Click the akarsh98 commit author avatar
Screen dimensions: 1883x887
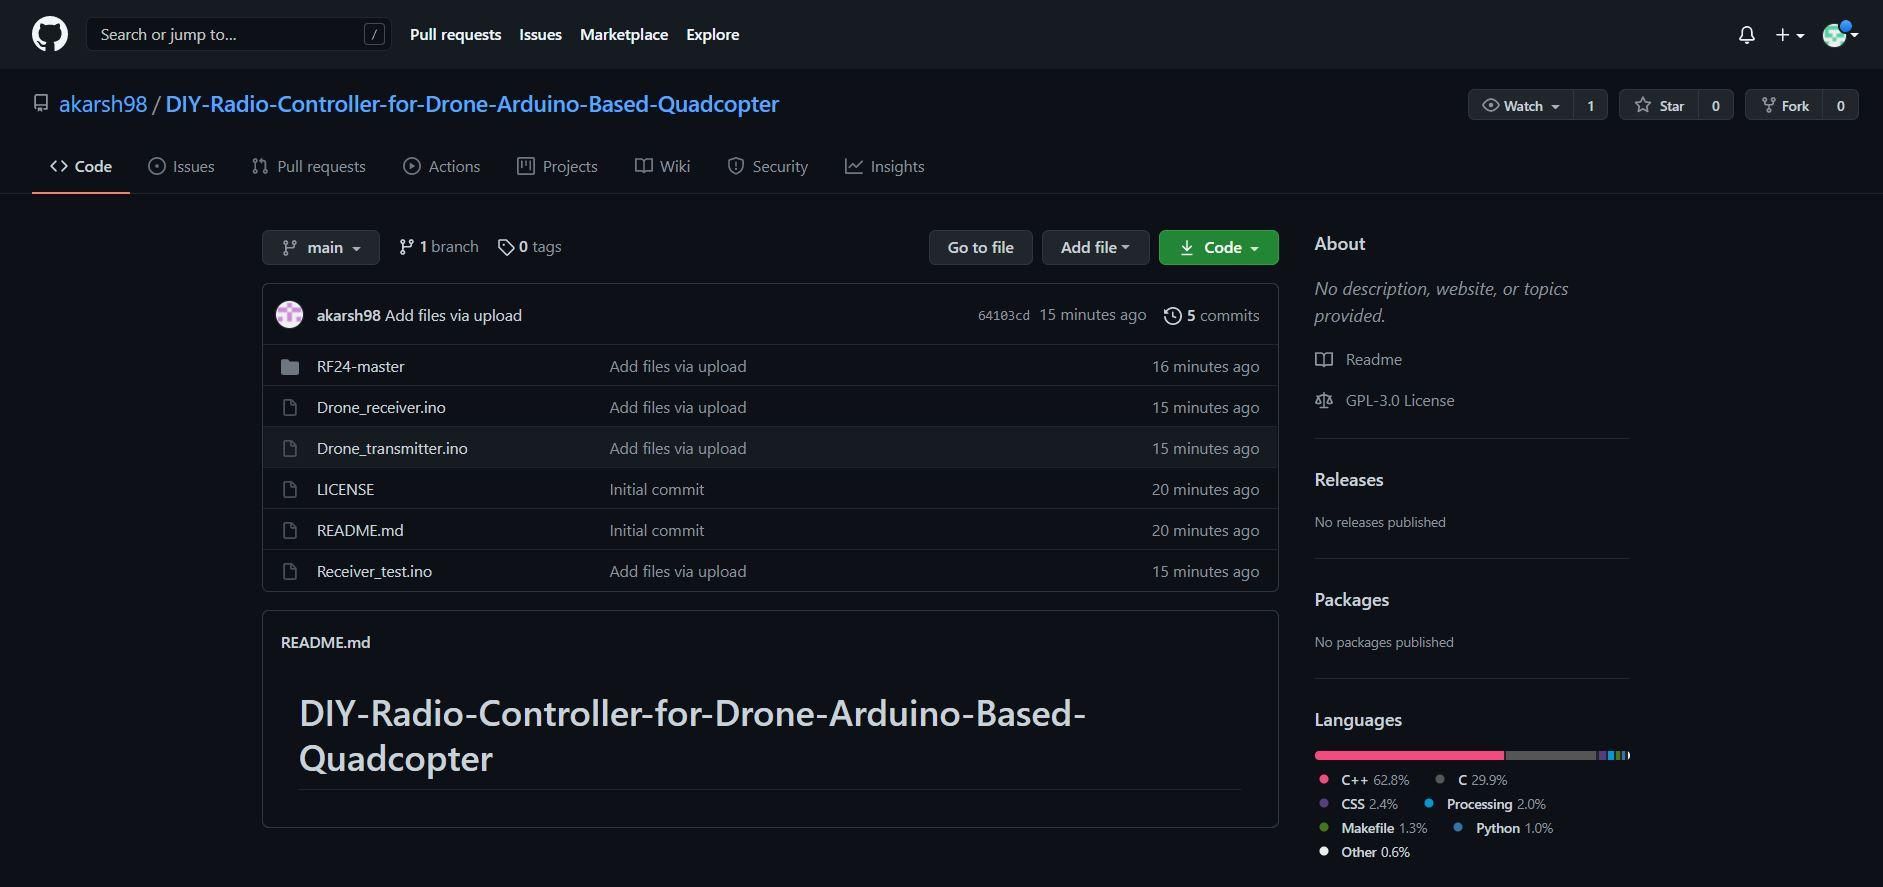click(290, 315)
